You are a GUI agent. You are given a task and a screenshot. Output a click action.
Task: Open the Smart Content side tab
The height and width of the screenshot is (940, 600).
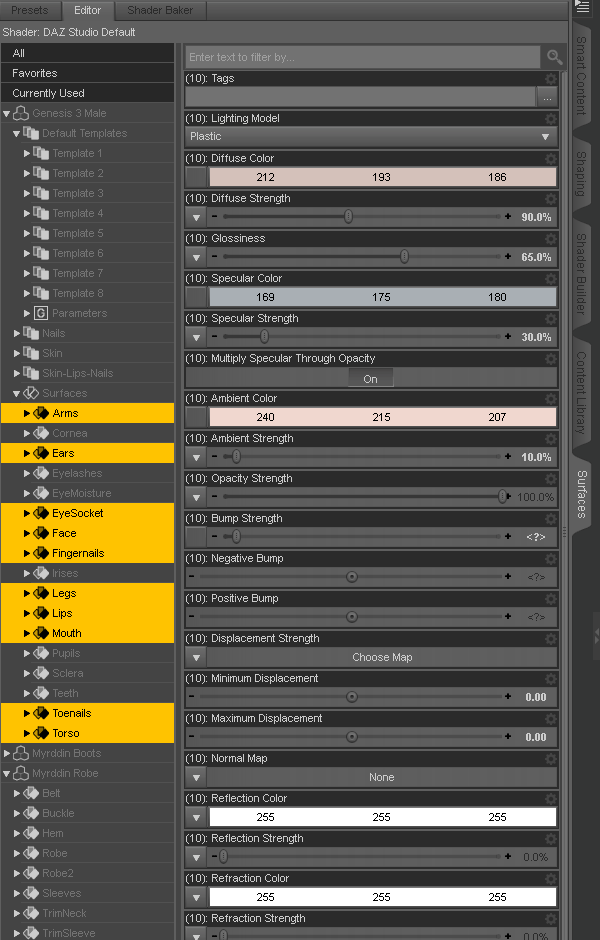pyautogui.click(x=581, y=75)
